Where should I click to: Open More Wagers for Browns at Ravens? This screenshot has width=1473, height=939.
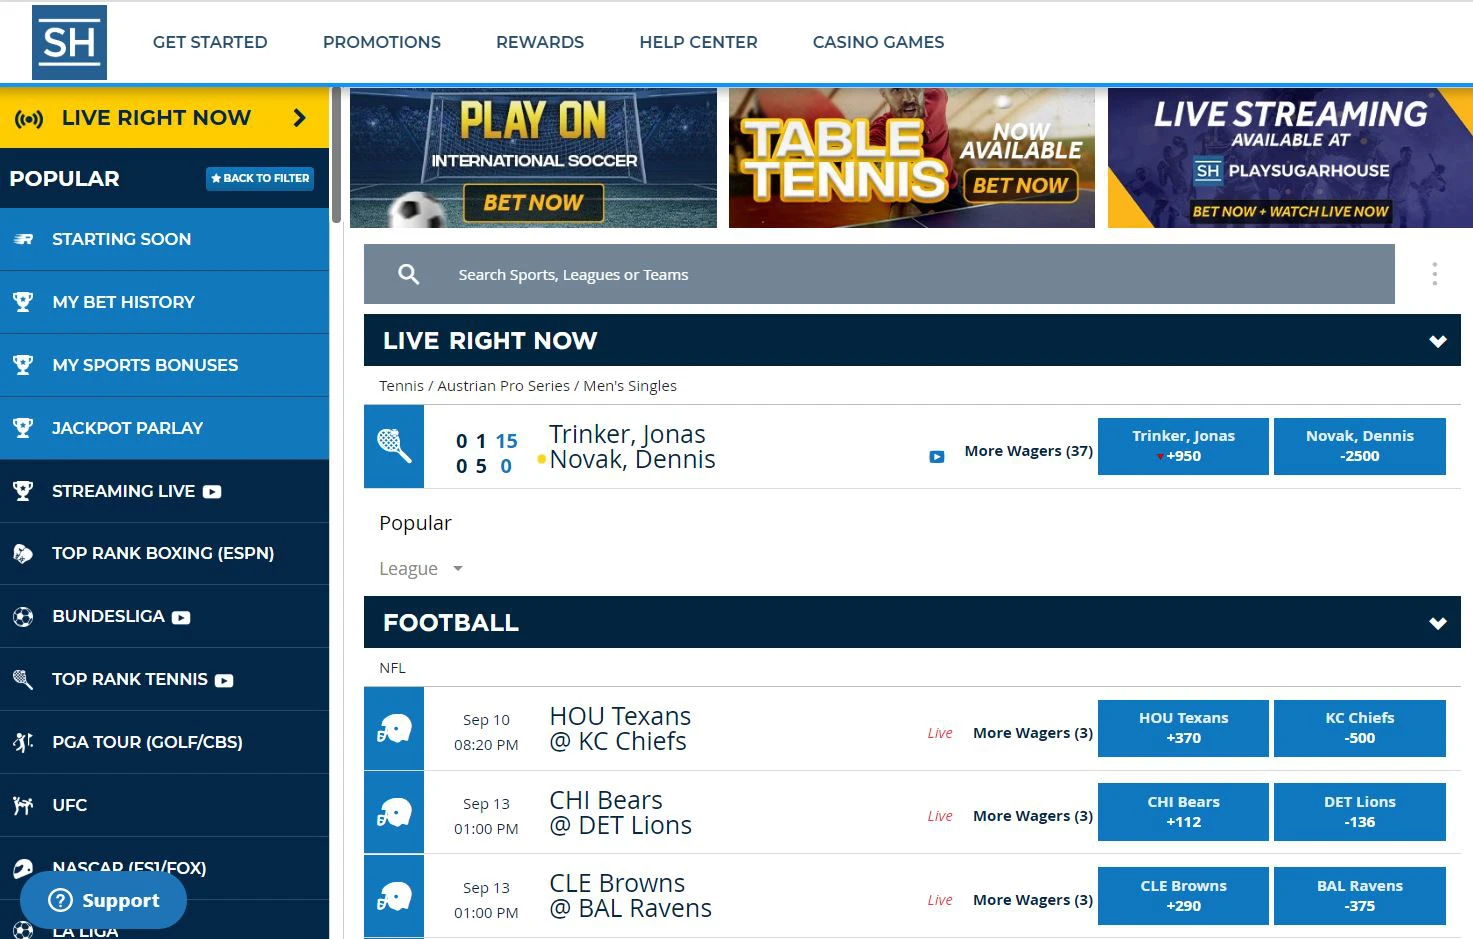tap(1033, 900)
